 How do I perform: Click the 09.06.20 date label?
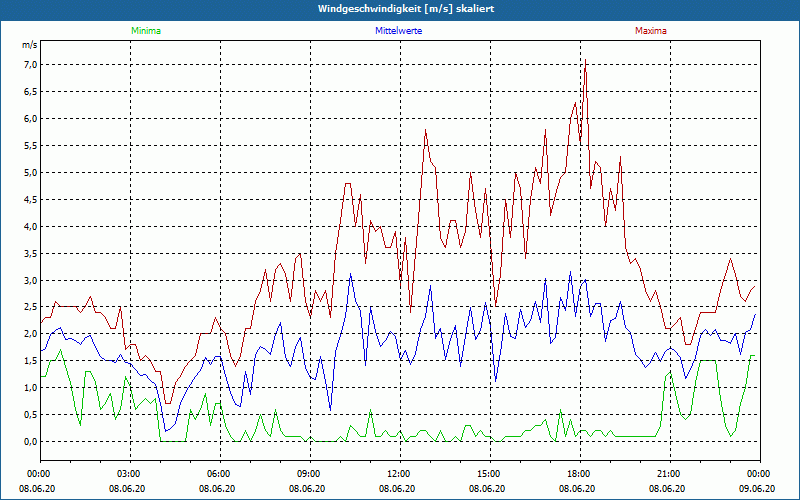tap(757, 489)
